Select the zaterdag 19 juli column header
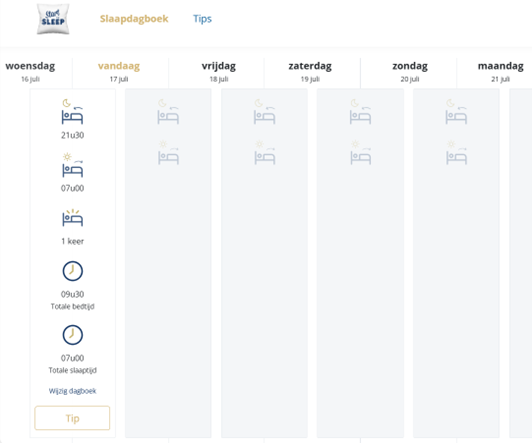 click(310, 72)
